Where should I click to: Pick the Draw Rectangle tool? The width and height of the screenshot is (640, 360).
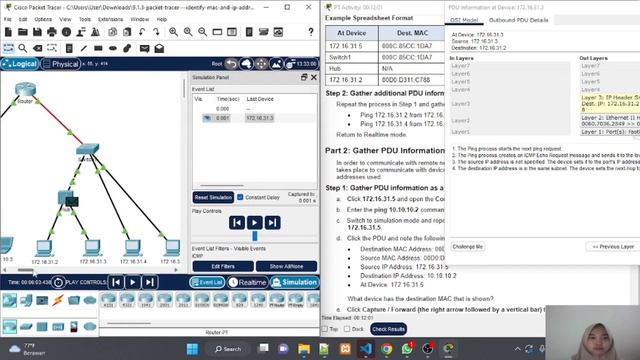(x=98, y=48)
